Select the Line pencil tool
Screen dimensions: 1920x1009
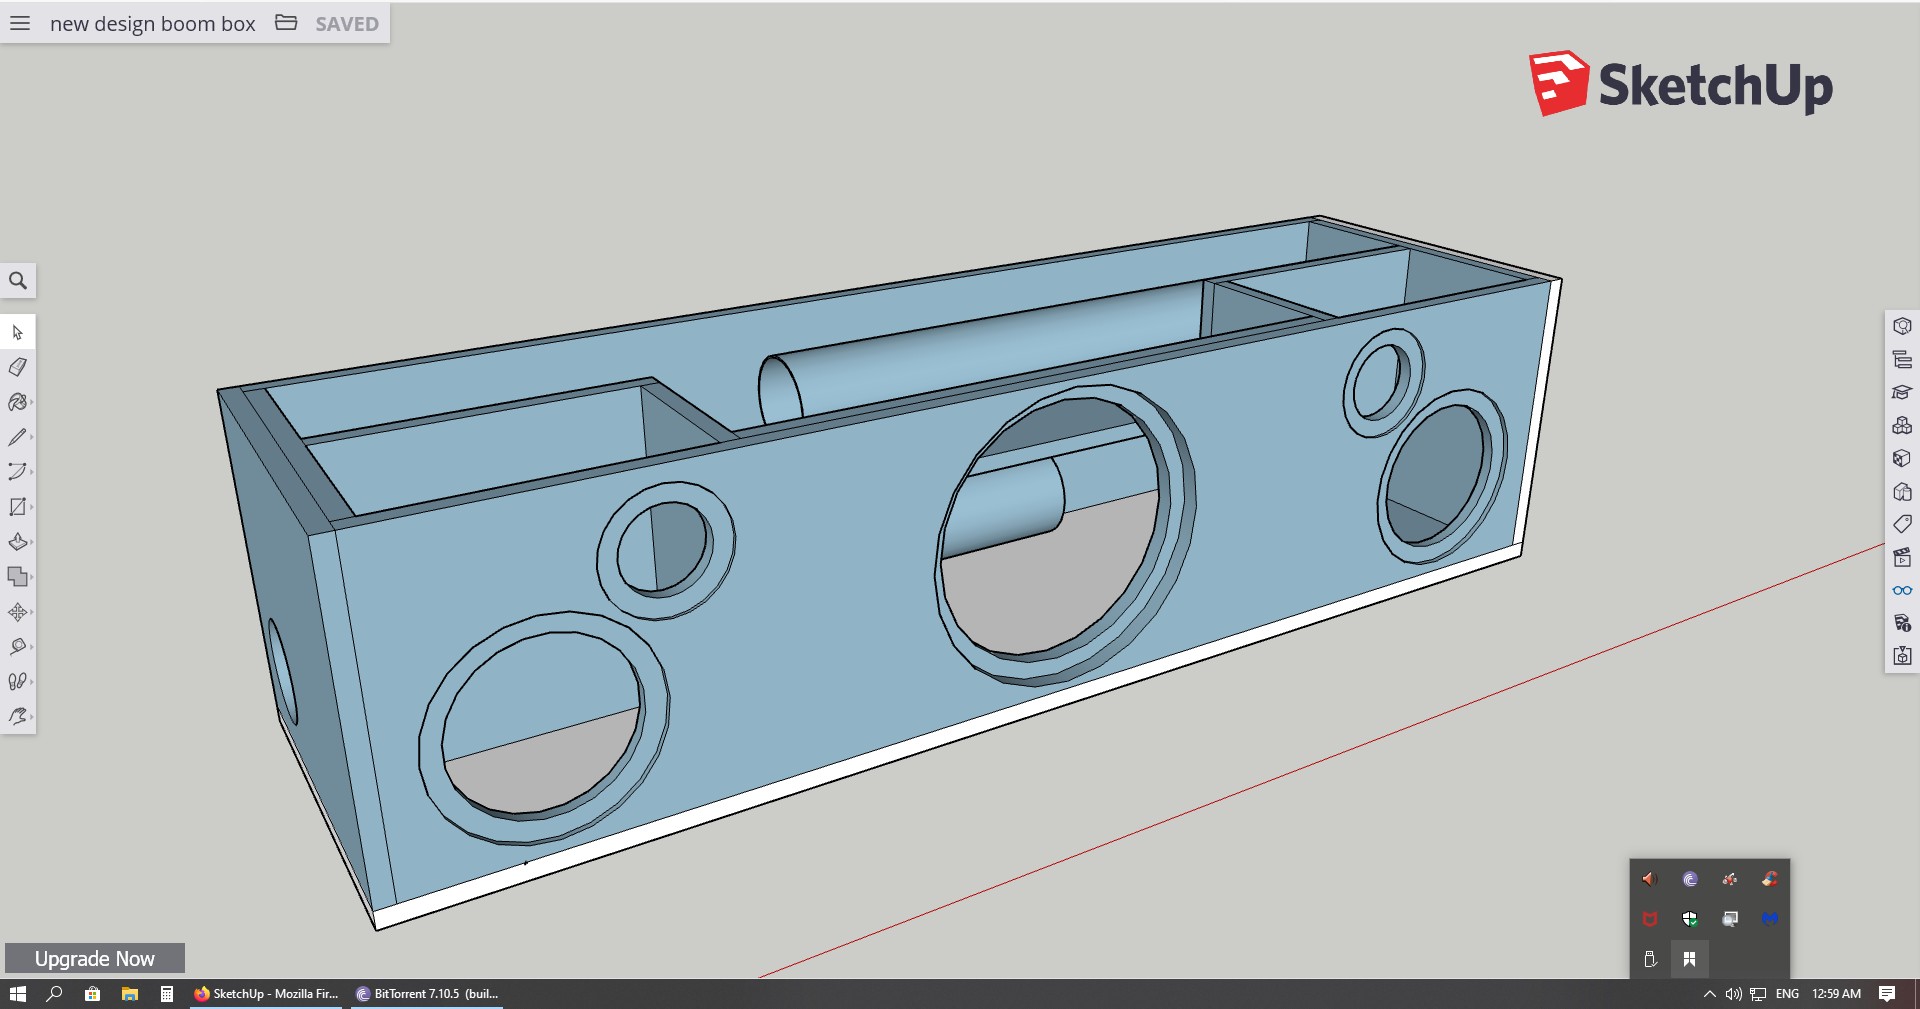pos(18,437)
